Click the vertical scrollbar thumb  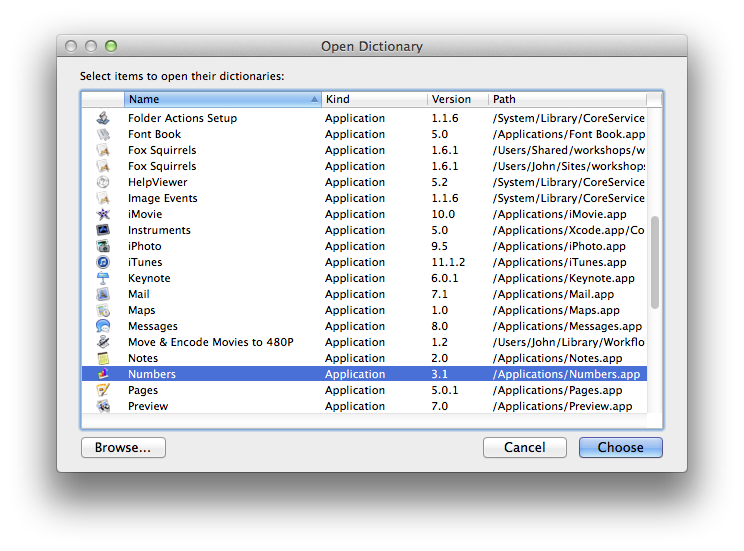pyautogui.click(x=655, y=262)
